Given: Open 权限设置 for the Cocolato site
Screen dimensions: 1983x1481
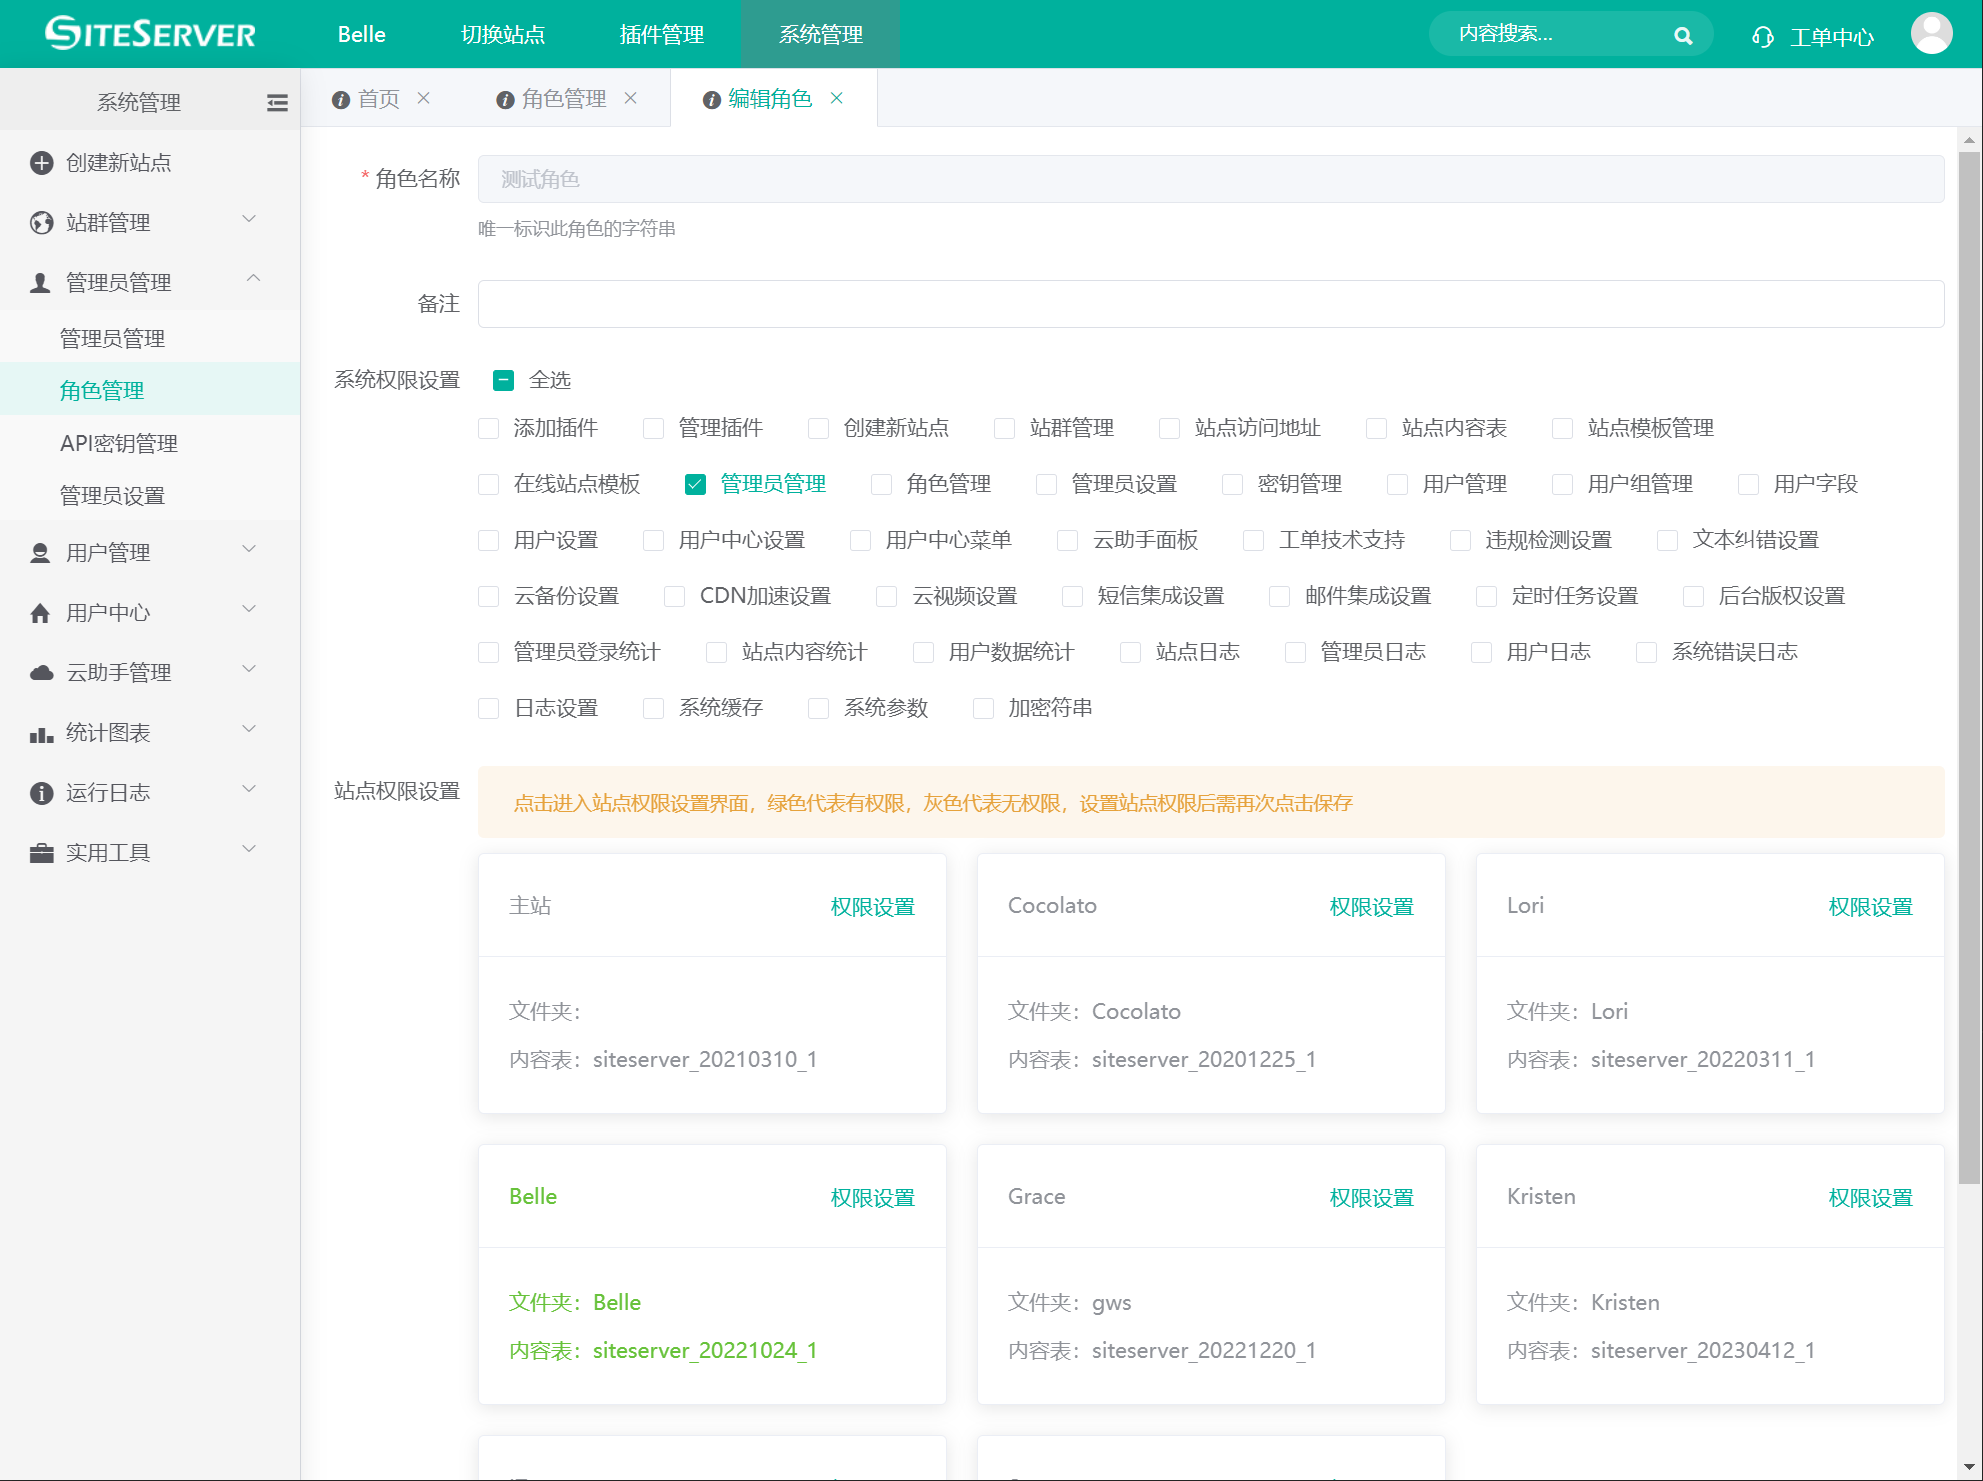Looking at the screenshot, I should point(1371,907).
